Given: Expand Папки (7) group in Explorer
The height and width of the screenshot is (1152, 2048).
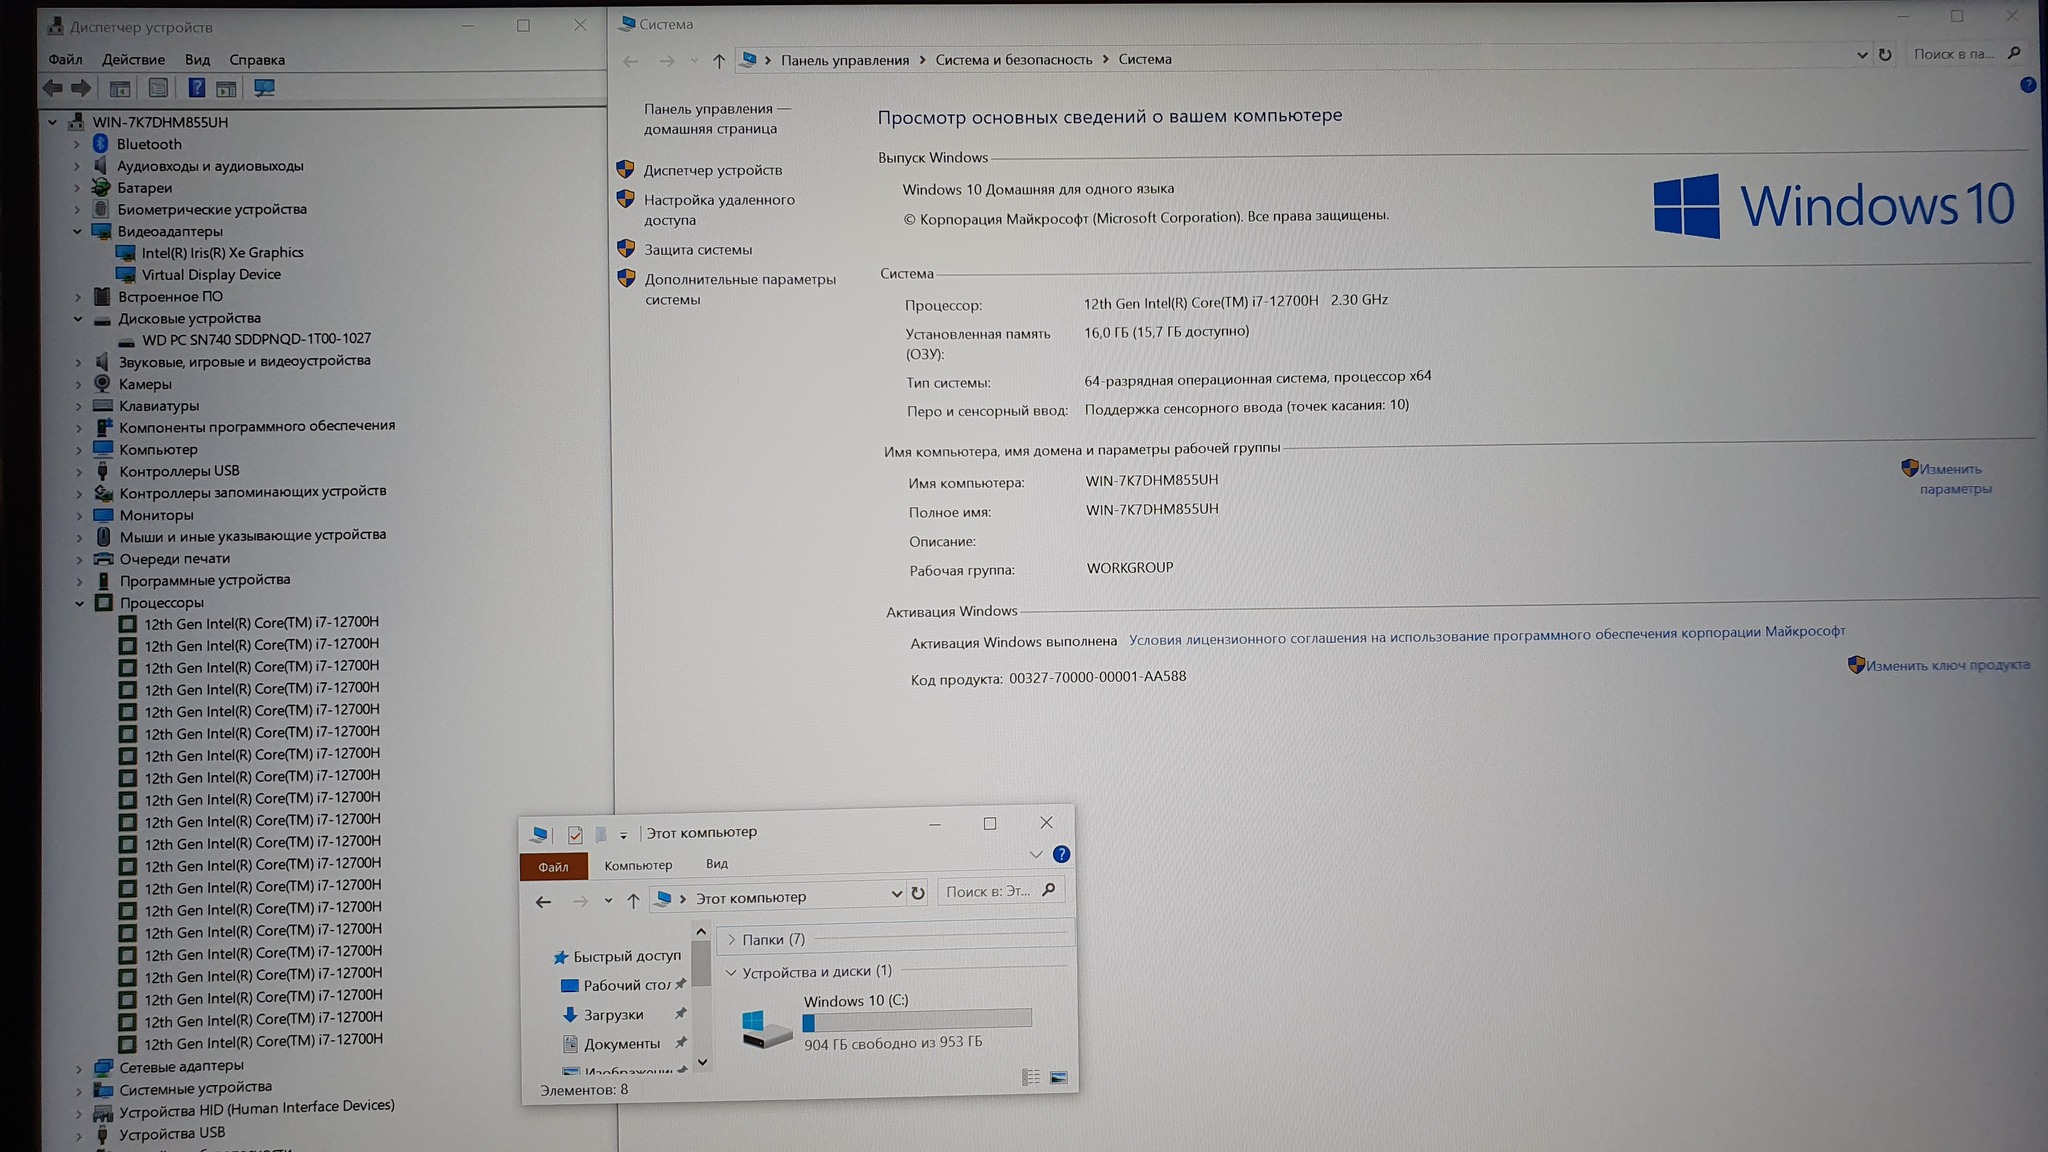Looking at the screenshot, I should (732, 939).
